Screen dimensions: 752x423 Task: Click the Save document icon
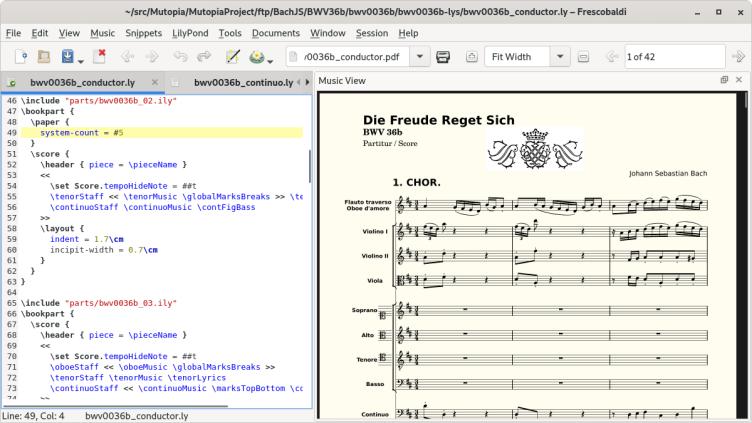pos(67,57)
